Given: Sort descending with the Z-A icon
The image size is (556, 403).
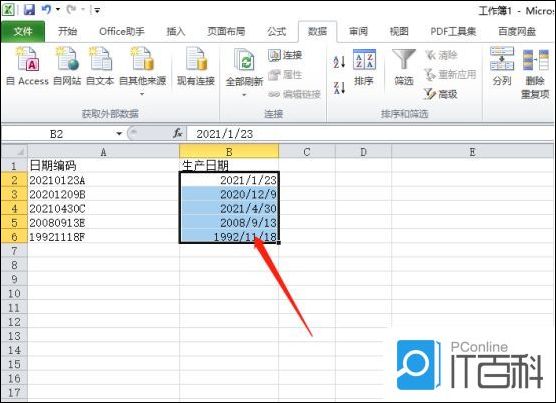Looking at the screenshot, I should coord(339,88).
